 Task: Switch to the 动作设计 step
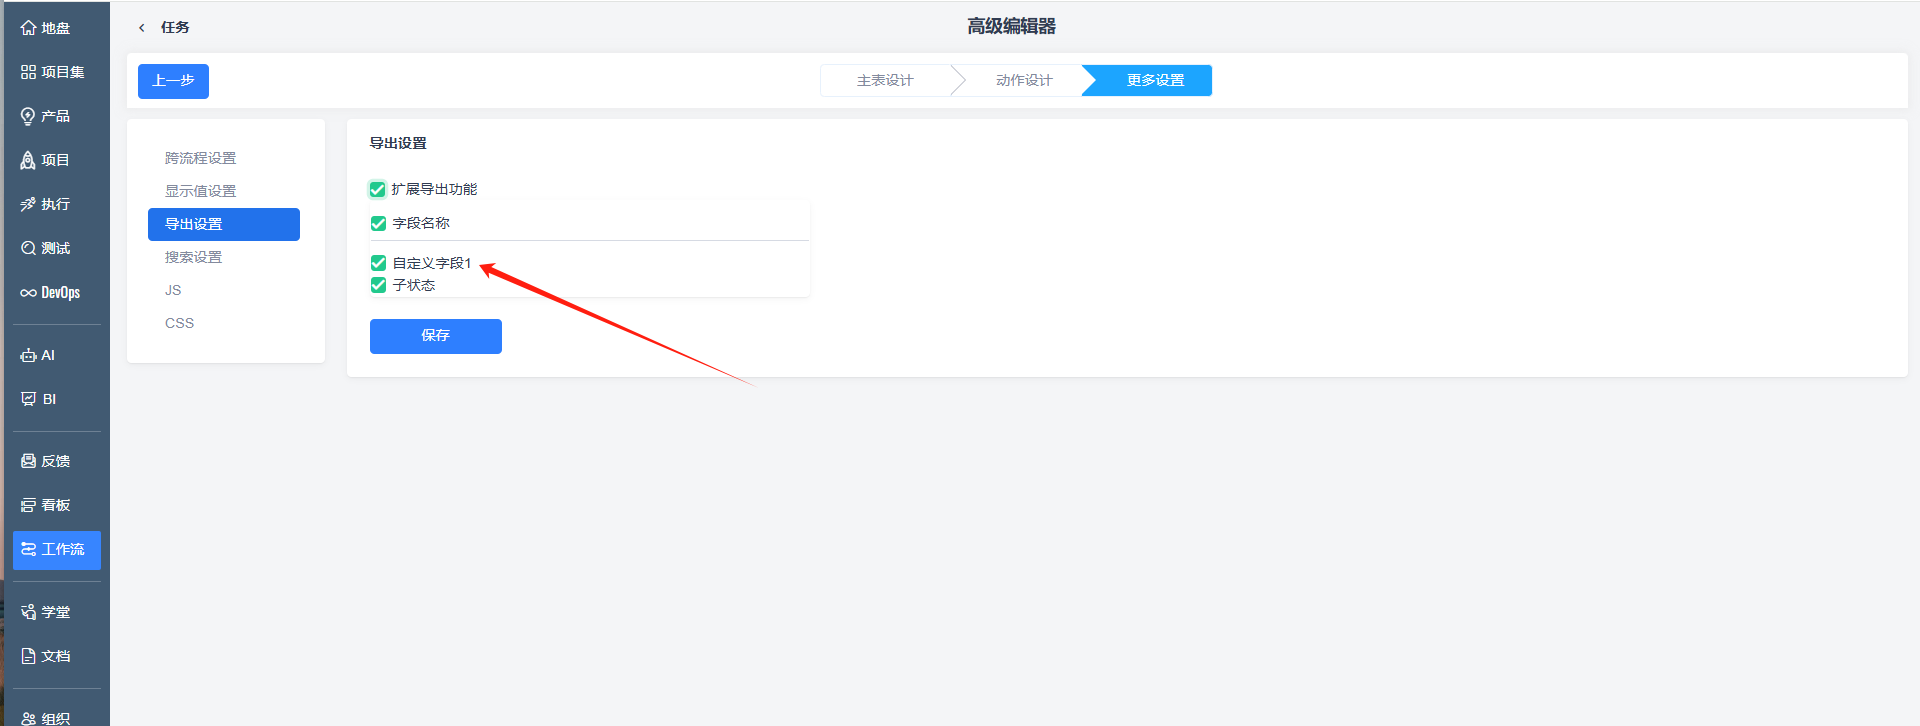click(1024, 80)
